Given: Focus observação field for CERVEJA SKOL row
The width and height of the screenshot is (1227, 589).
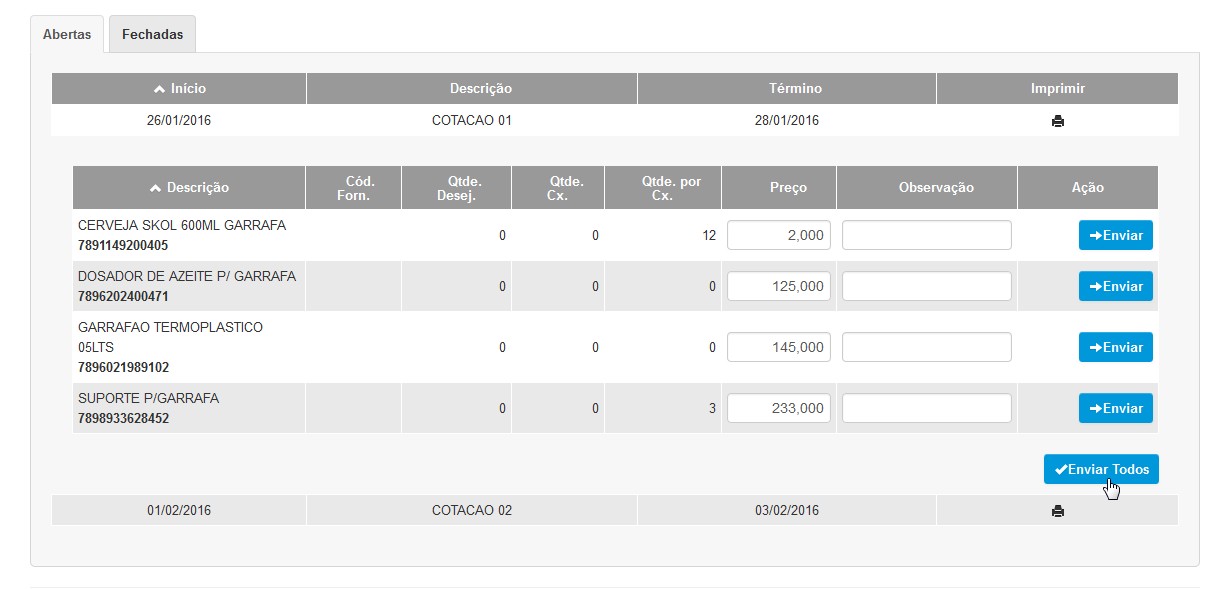Looking at the screenshot, I should pos(927,235).
